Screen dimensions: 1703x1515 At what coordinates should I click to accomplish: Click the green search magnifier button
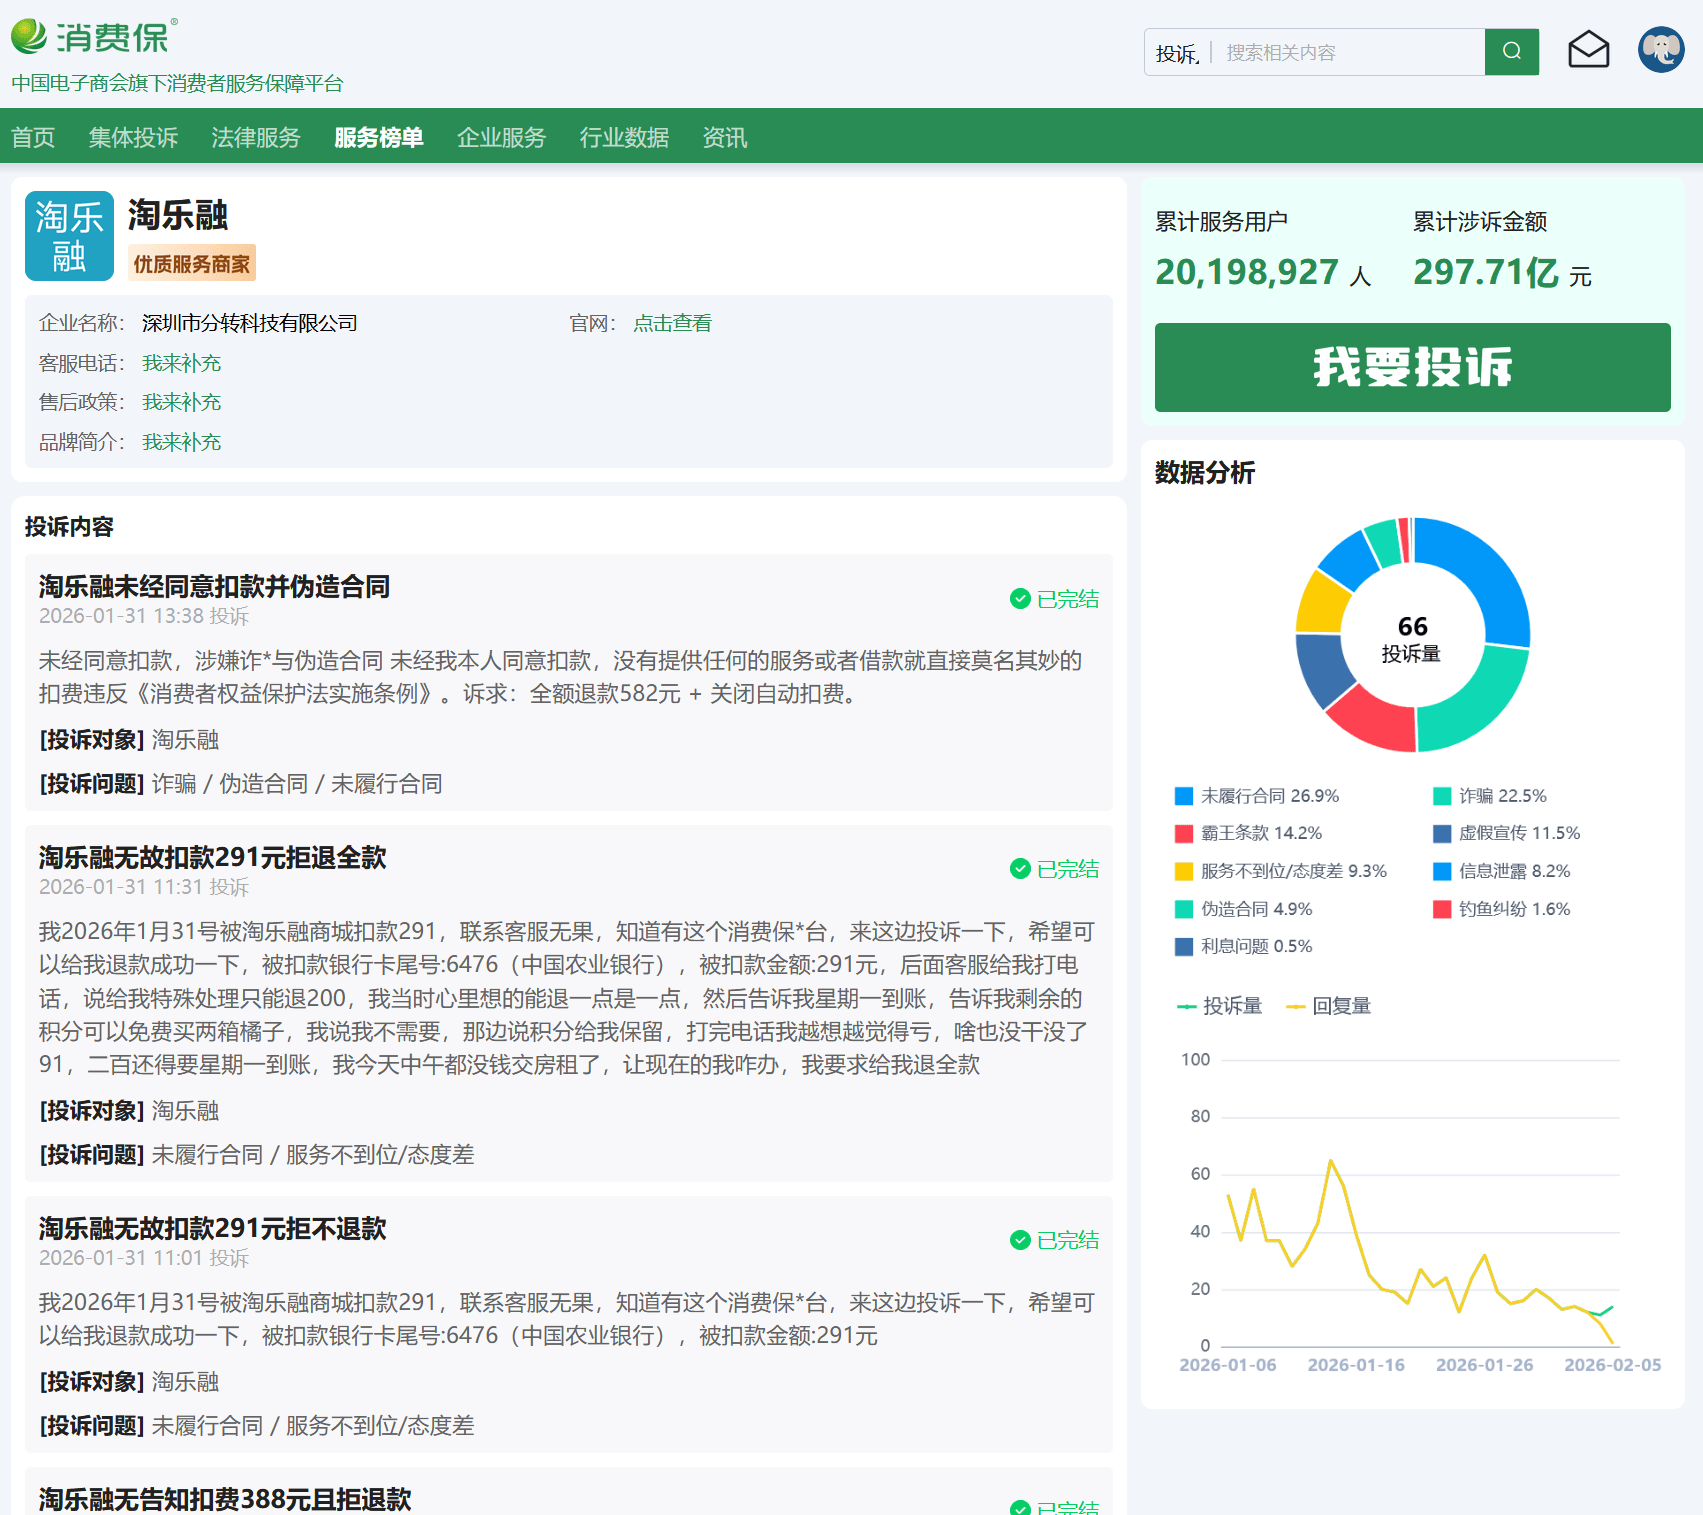[1511, 52]
